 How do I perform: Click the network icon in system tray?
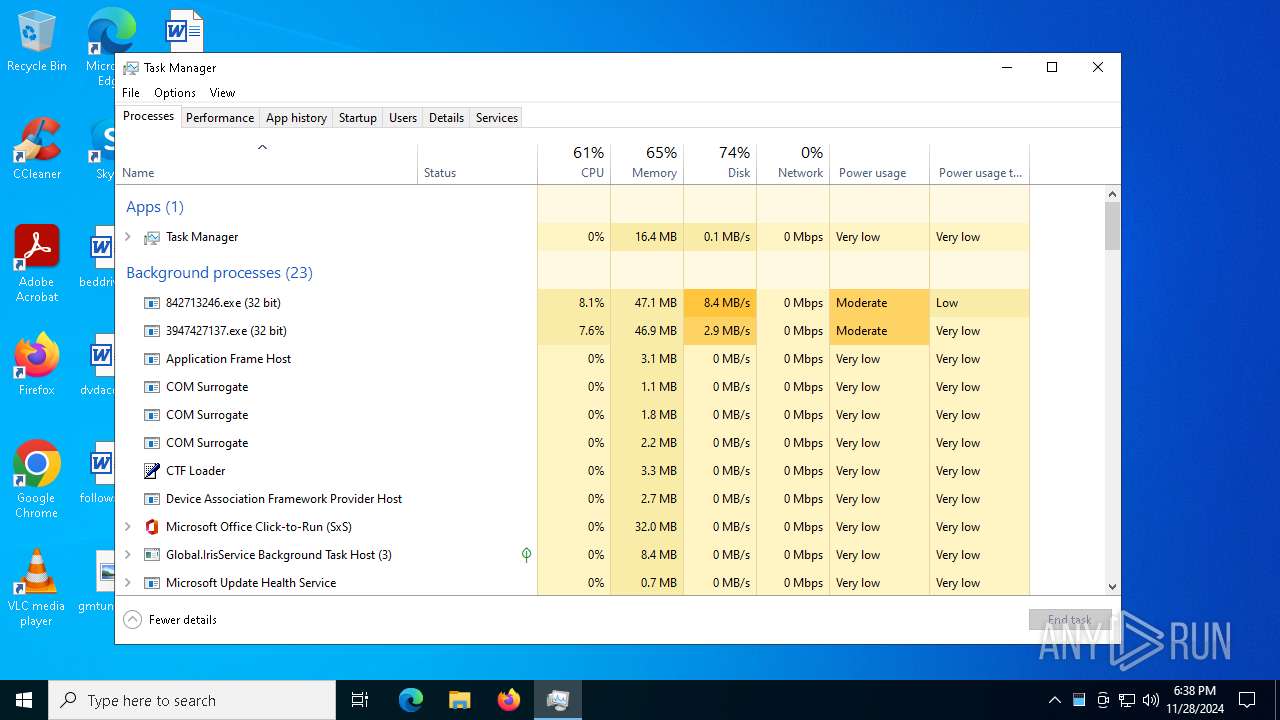pos(1127,700)
